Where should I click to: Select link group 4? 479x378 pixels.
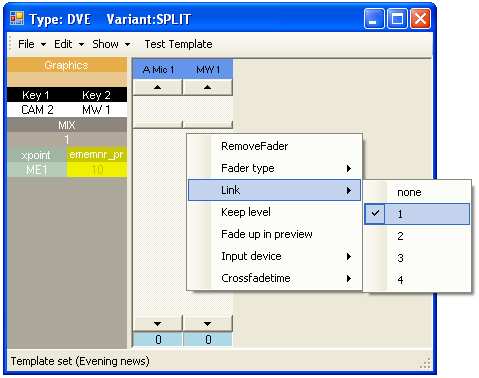click(417, 280)
